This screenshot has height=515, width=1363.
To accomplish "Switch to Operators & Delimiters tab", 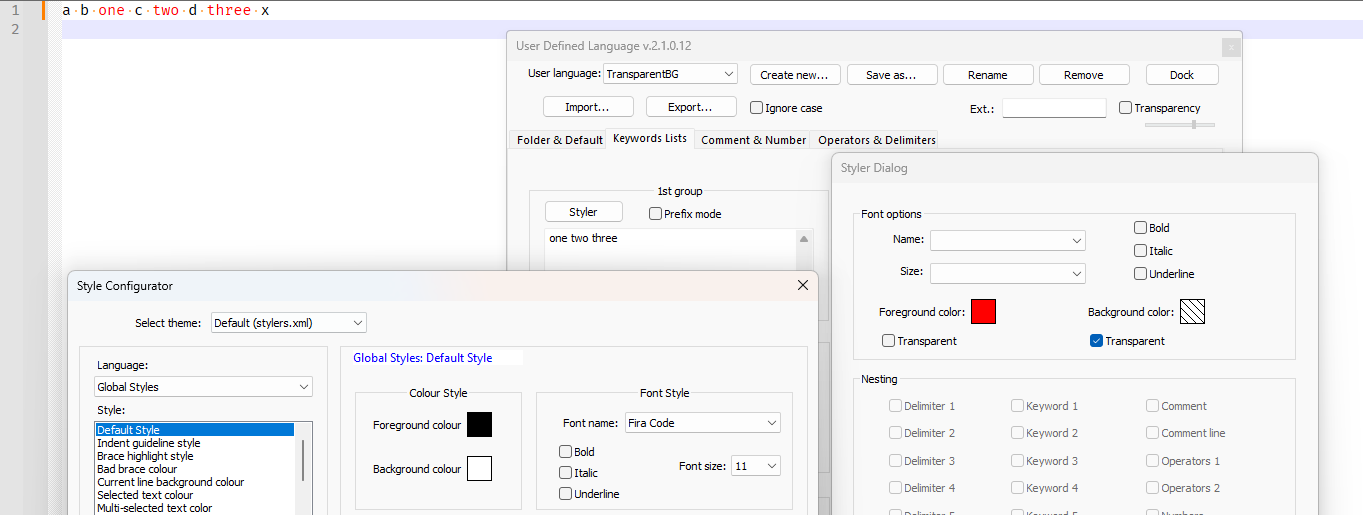I will coord(876,140).
